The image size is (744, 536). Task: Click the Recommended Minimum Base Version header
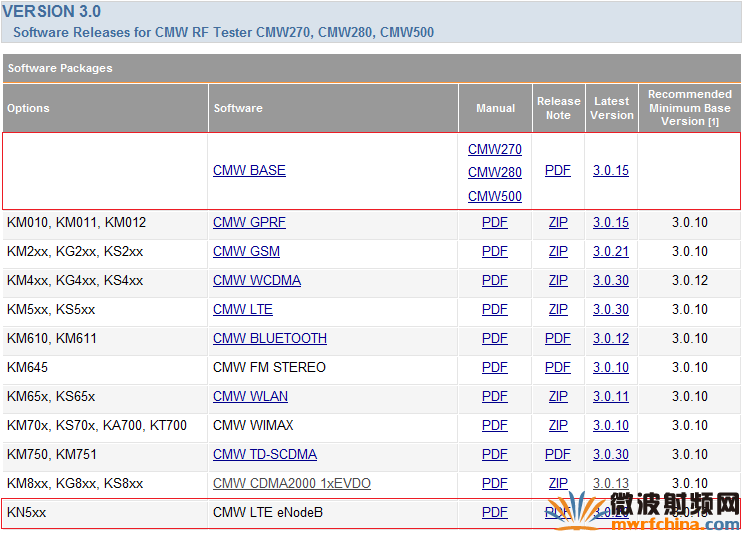coord(689,108)
